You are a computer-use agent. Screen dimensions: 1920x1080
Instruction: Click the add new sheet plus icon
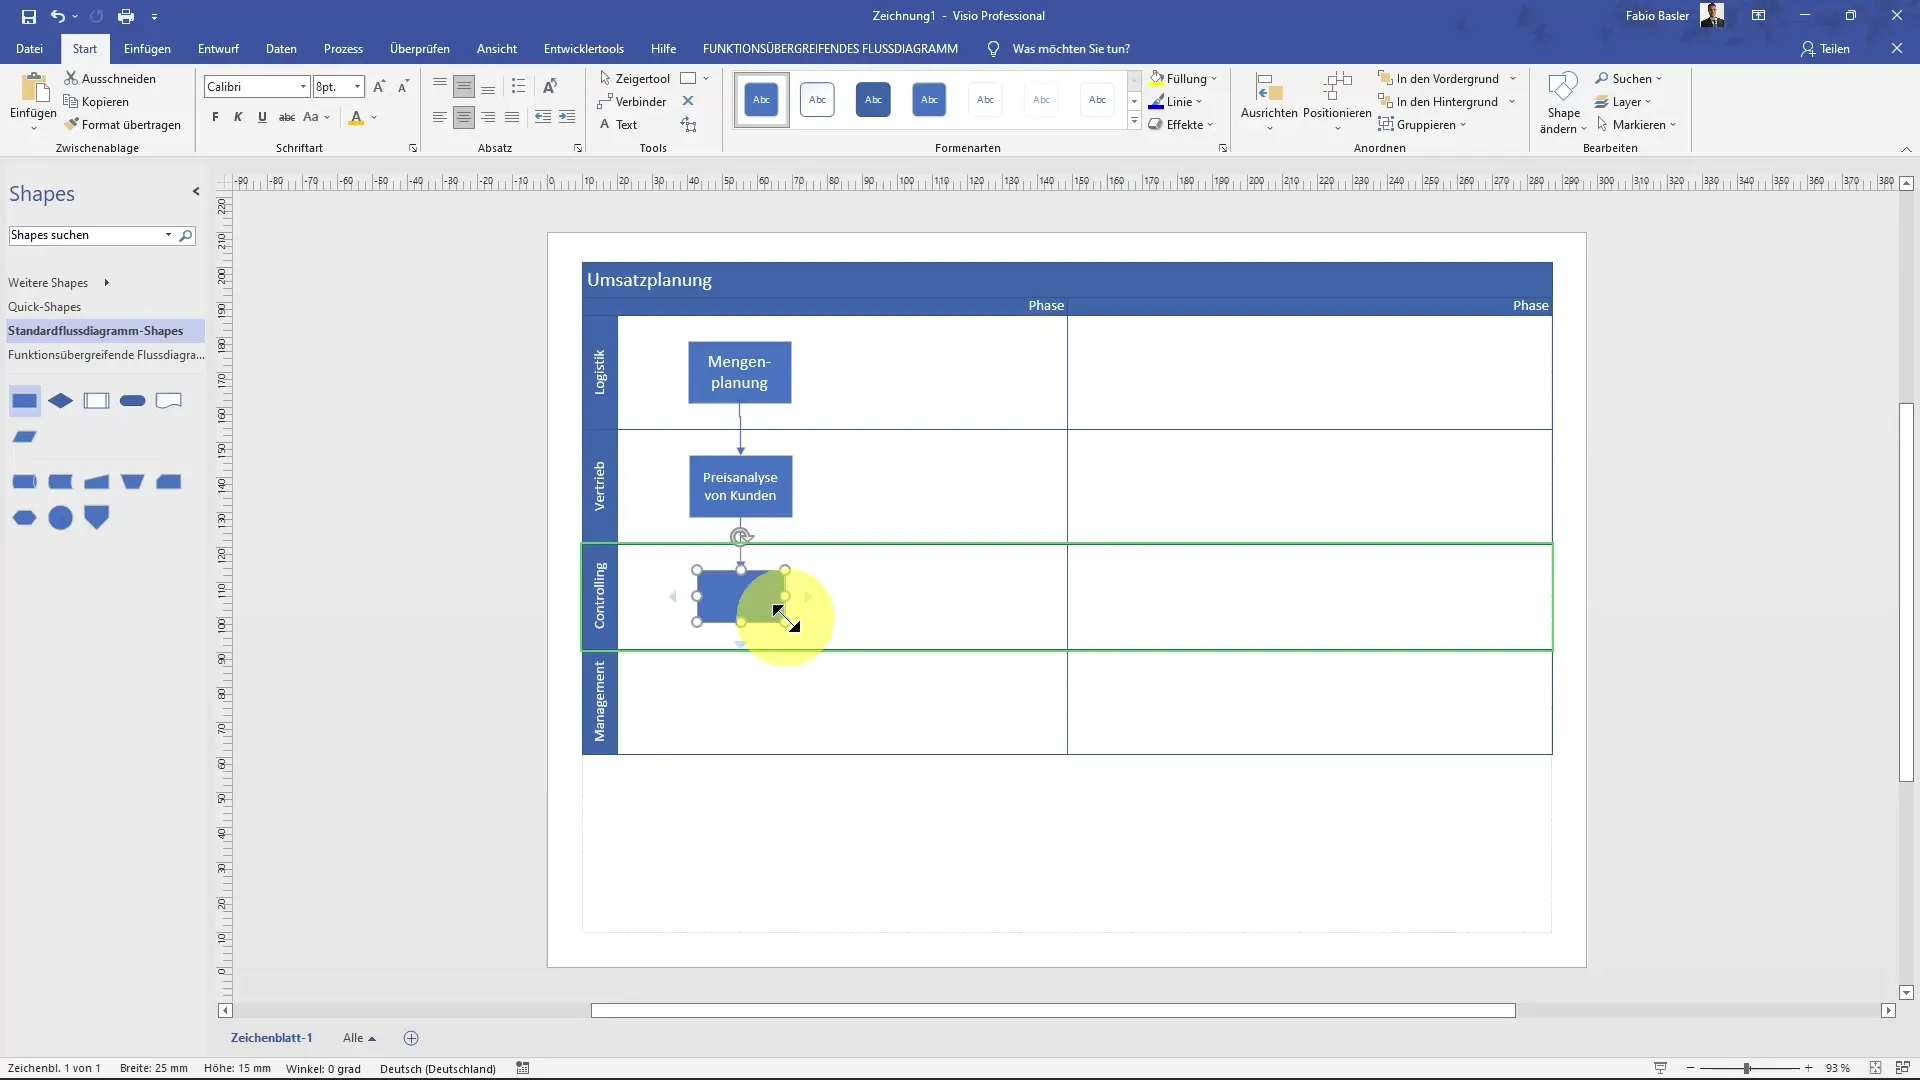pyautogui.click(x=411, y=1038)
